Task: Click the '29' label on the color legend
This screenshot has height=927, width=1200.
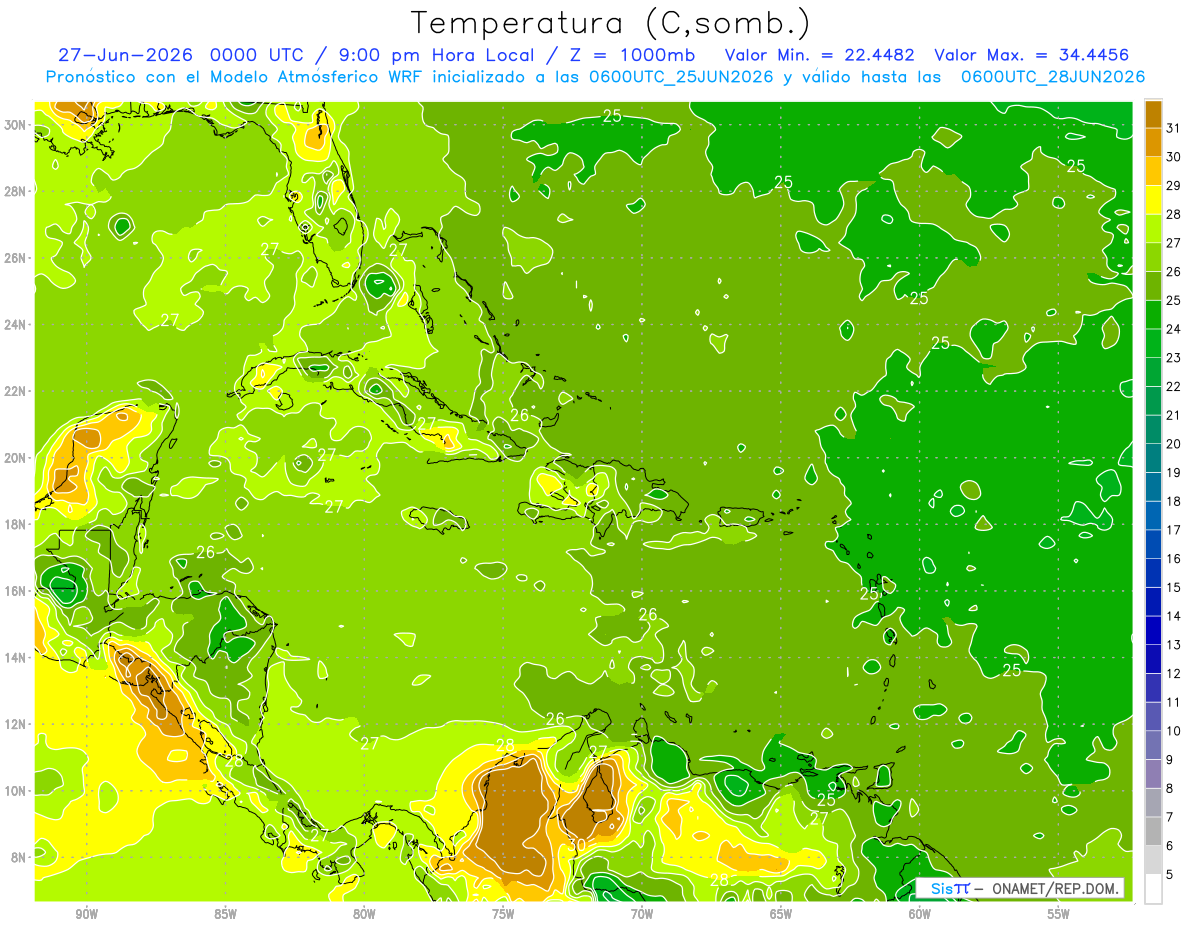Action: 1174,186
